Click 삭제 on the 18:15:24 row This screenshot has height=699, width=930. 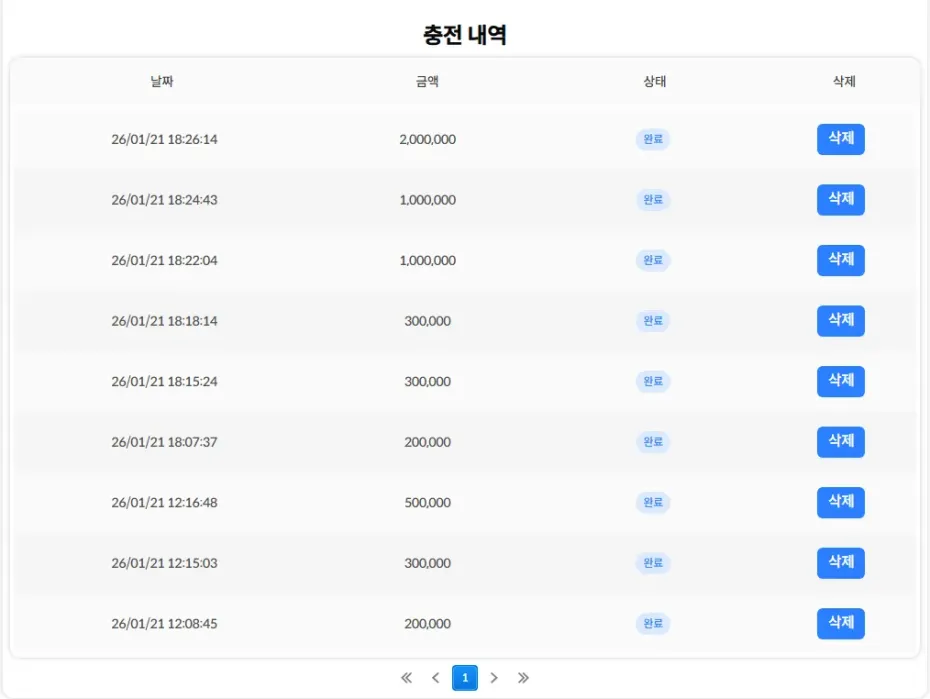[x=840, y=381]
